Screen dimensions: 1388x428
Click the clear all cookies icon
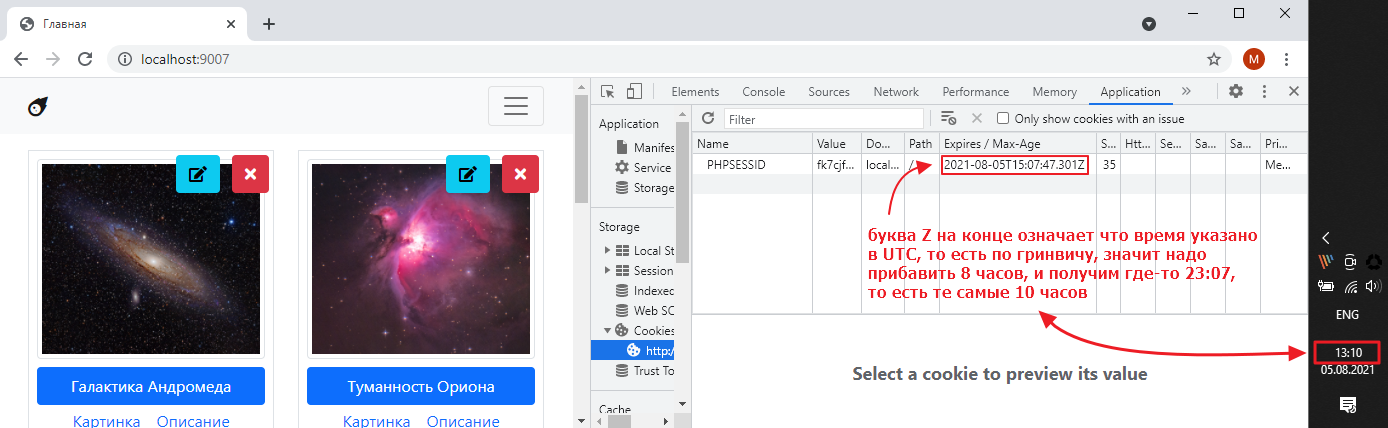click(x=949, y=119)
